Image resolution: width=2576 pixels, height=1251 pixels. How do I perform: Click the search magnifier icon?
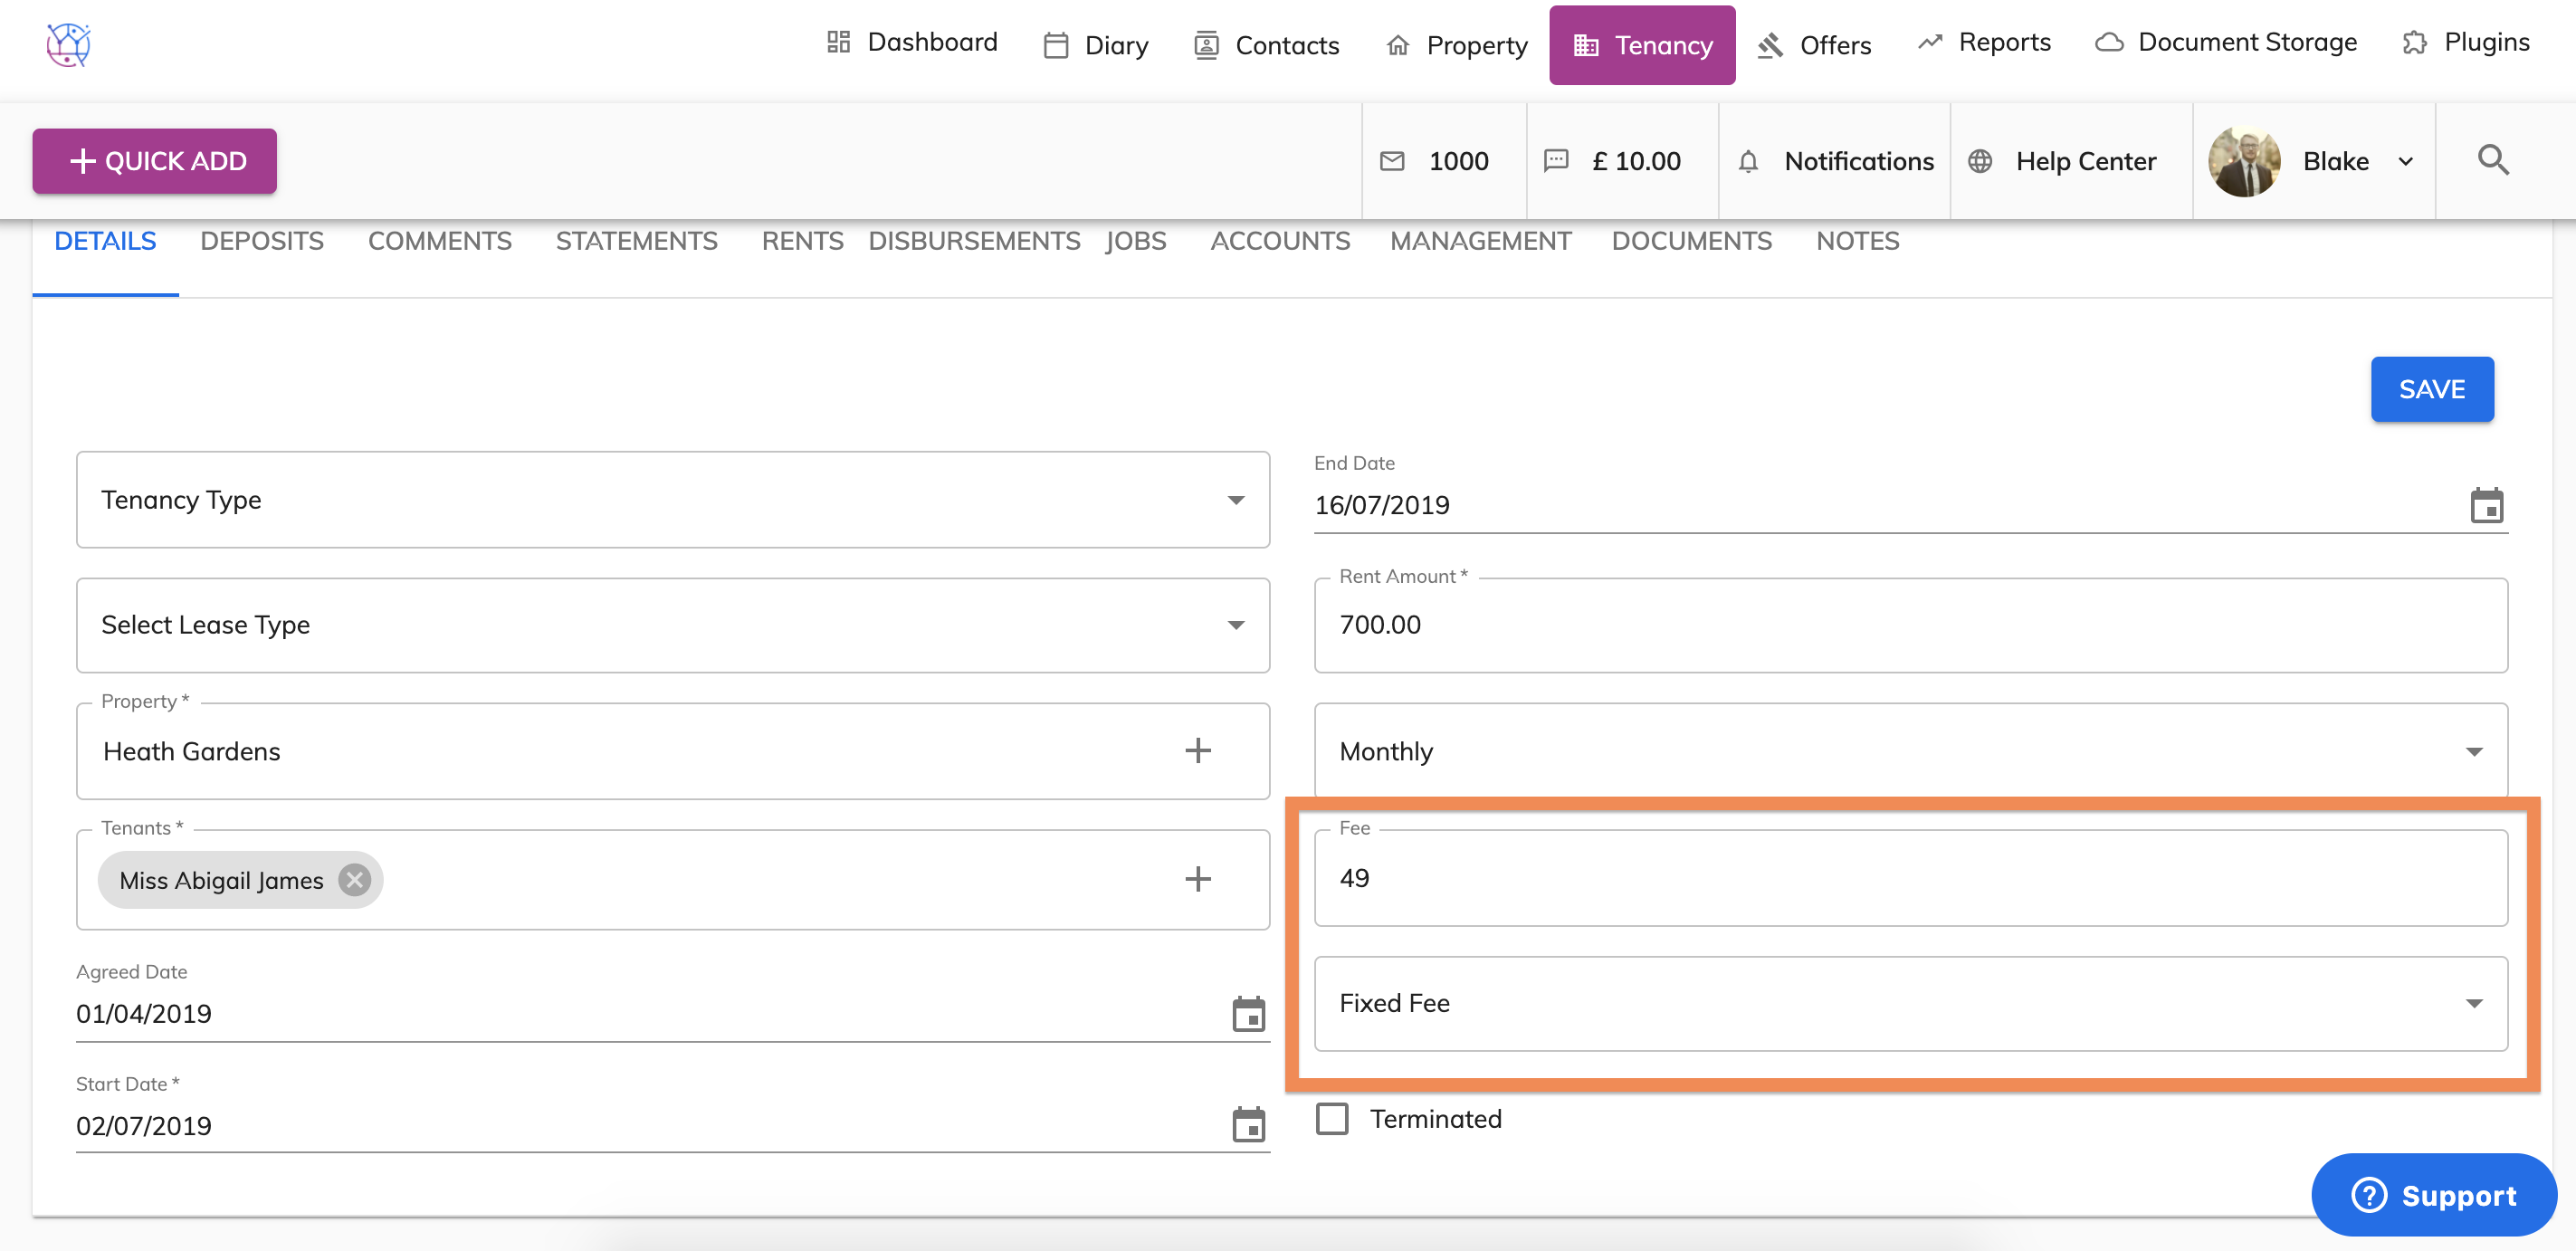coord(2493,160)
